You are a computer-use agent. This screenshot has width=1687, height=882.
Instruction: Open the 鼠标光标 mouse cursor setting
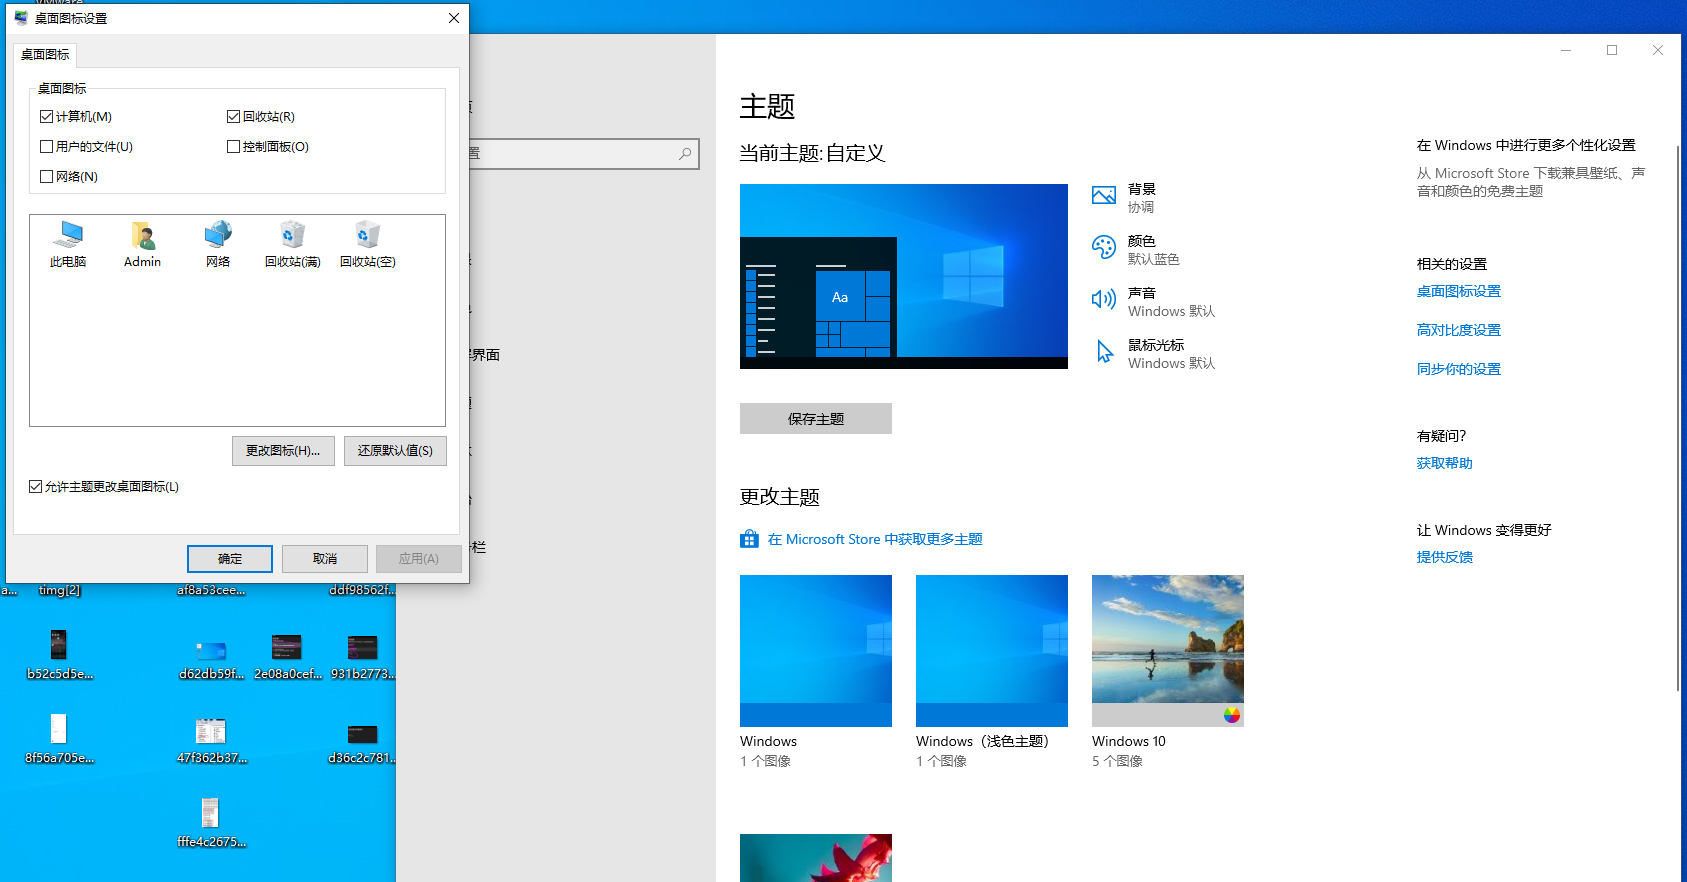click(1104, 352)
